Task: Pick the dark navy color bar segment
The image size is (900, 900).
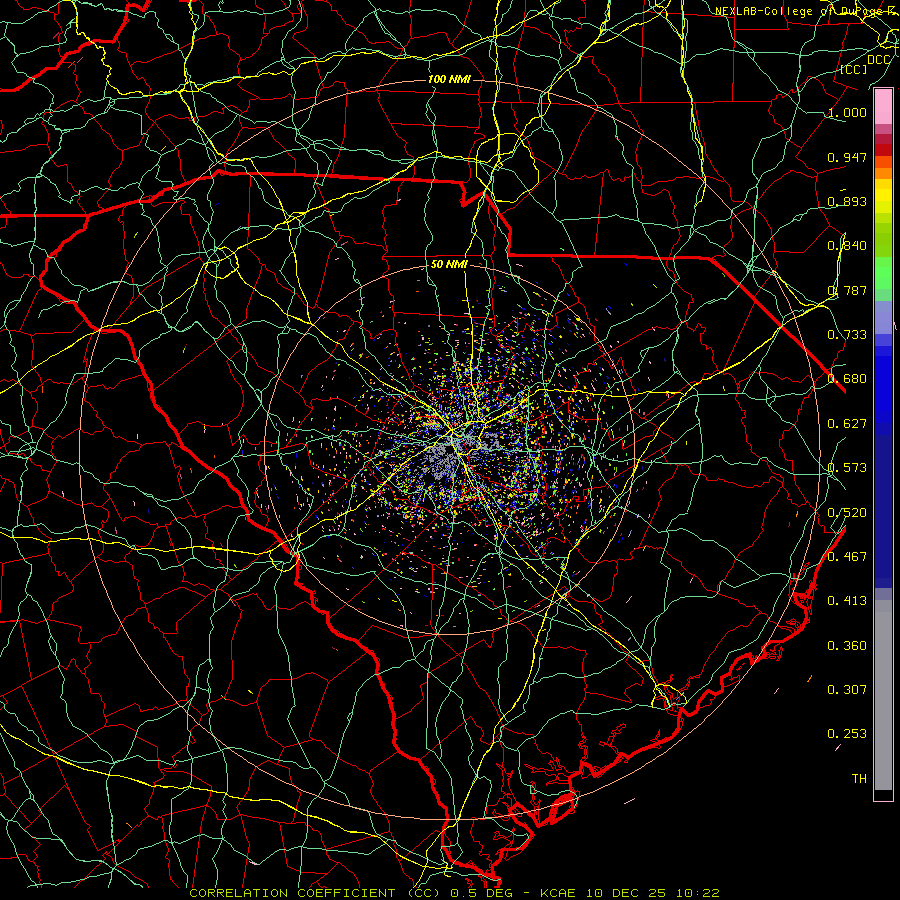Action: (883, 511)
